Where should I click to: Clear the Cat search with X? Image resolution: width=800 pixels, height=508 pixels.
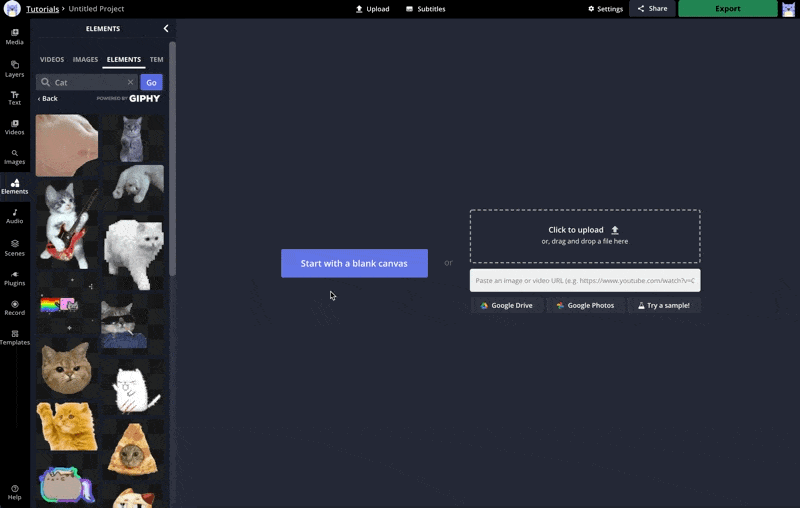130,83
